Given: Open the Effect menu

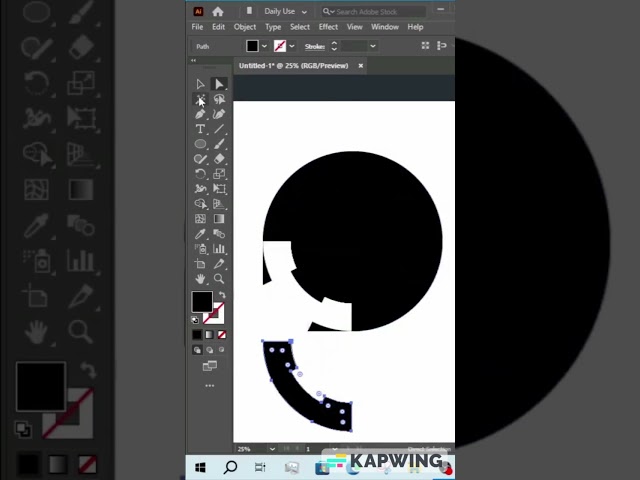Looking at the screenshot, I should coord(328,27).
